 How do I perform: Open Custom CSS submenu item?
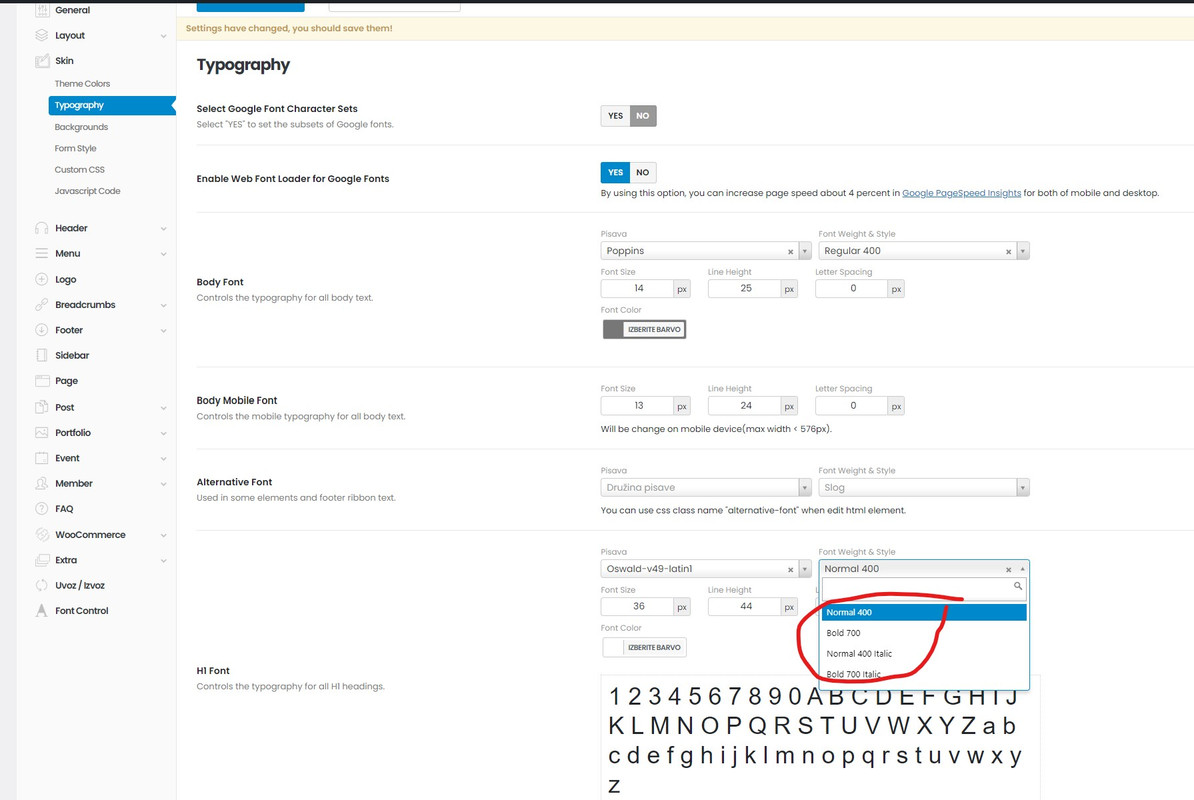click(80, 170)
